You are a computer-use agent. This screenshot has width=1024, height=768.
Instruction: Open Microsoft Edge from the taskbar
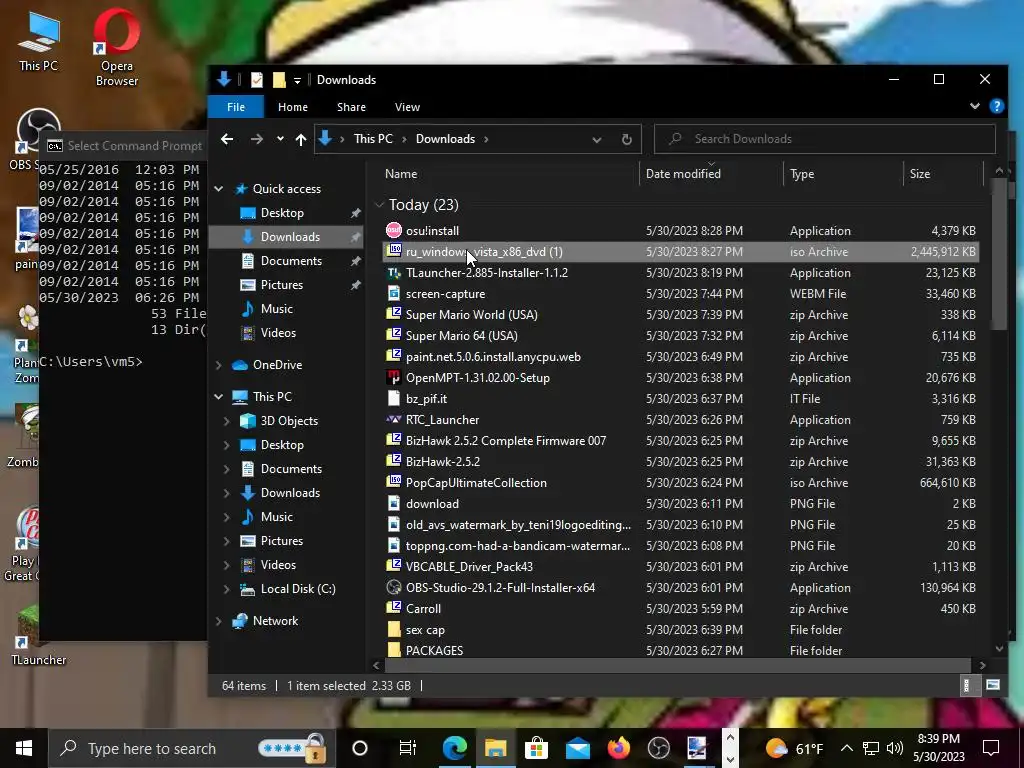455,748
